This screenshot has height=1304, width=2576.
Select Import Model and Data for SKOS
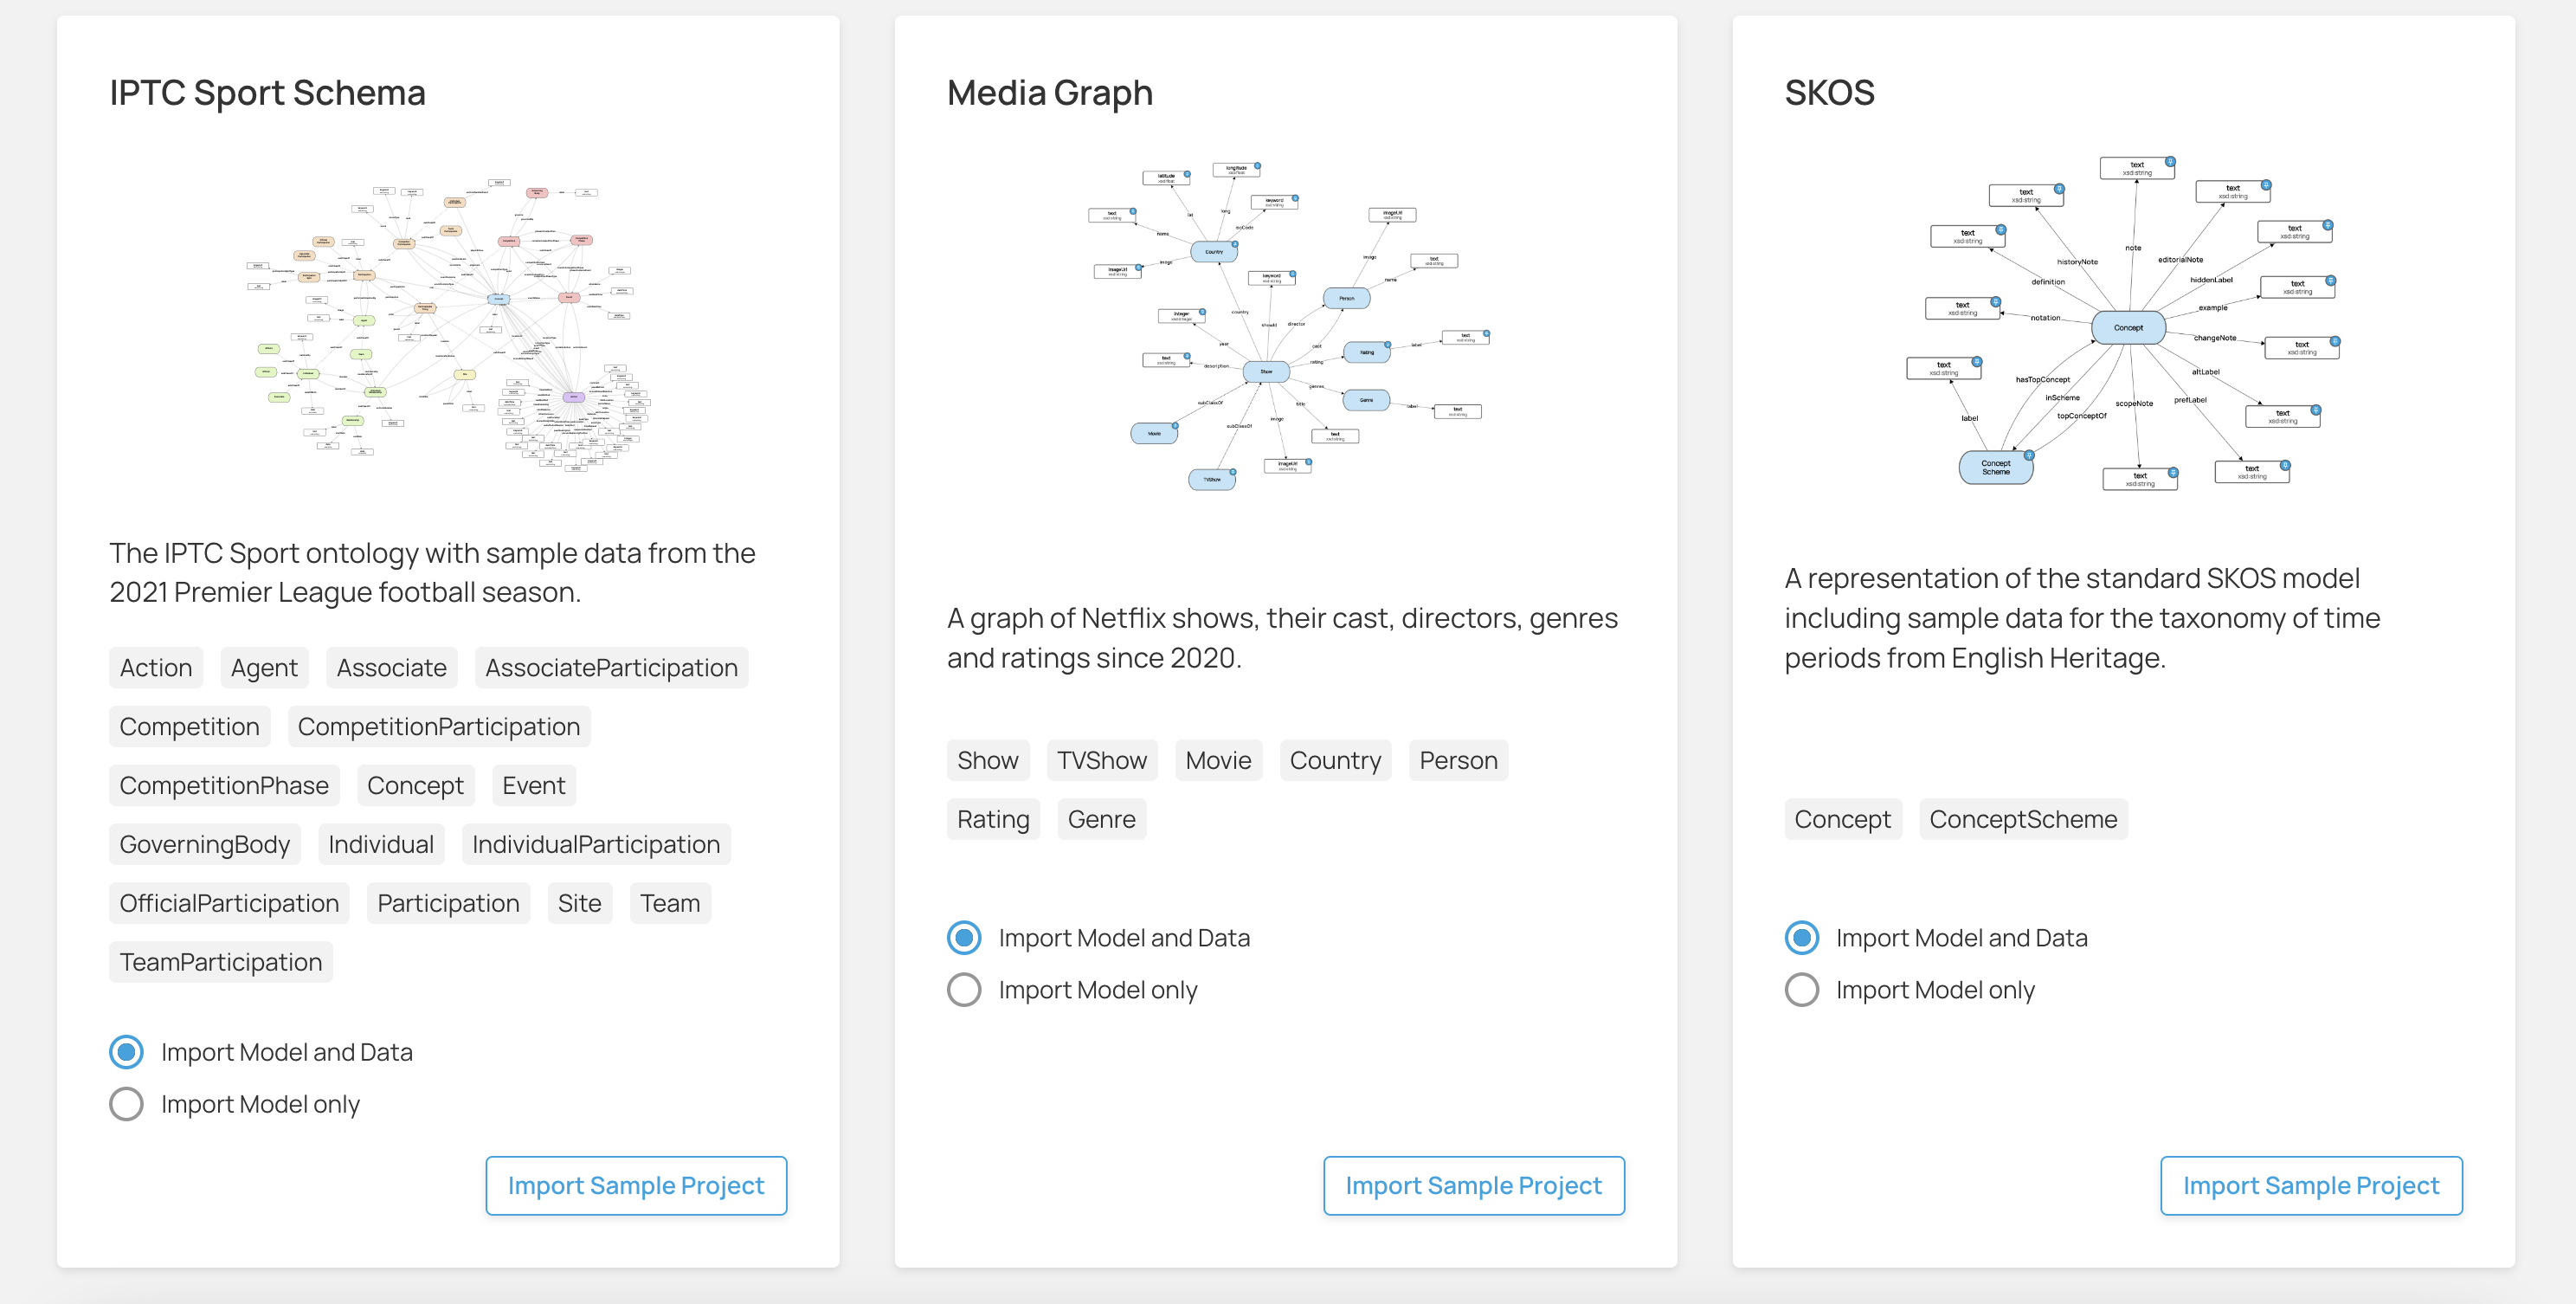pyautogui.click(x=1802, y=938)
